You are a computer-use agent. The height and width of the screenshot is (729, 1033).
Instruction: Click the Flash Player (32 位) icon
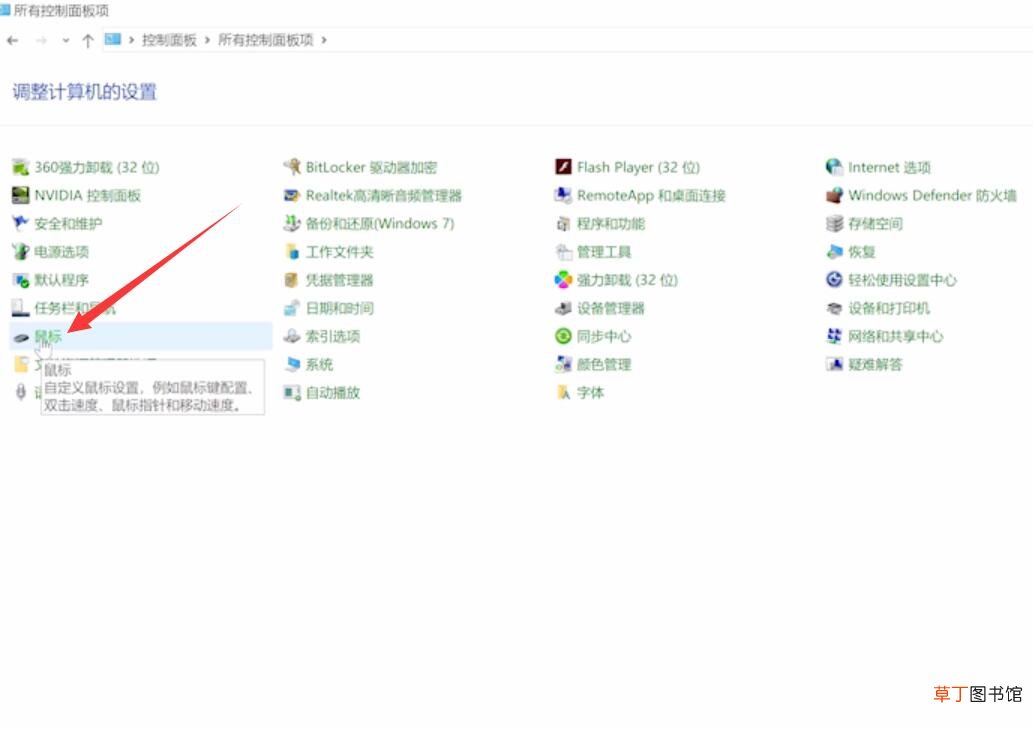point(563,167)
